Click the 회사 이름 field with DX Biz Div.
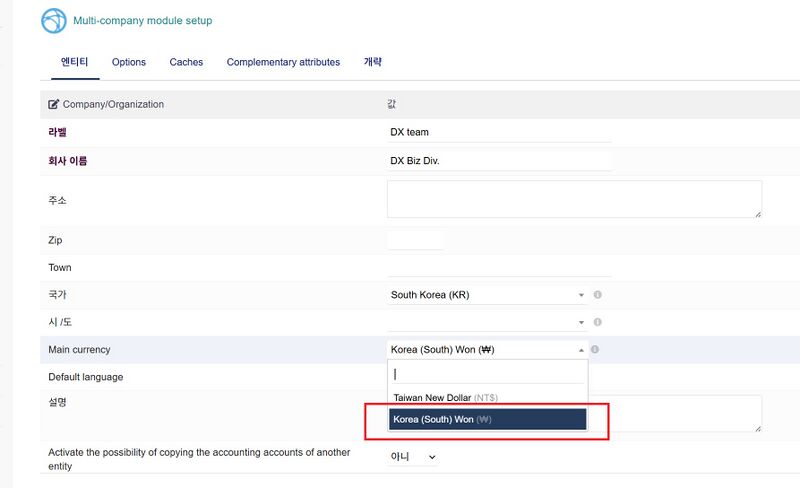 (498, 160)
